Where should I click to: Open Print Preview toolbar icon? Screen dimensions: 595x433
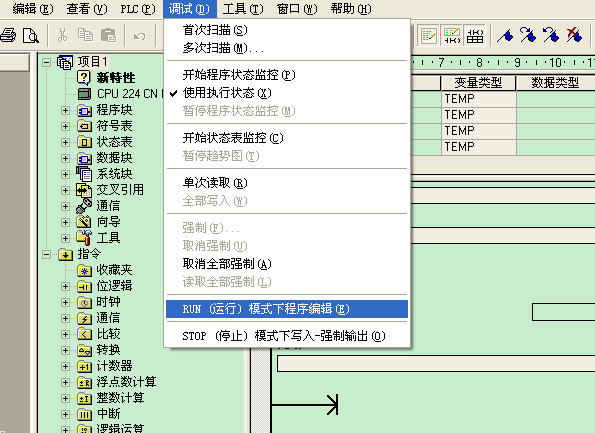coord(31,36)
